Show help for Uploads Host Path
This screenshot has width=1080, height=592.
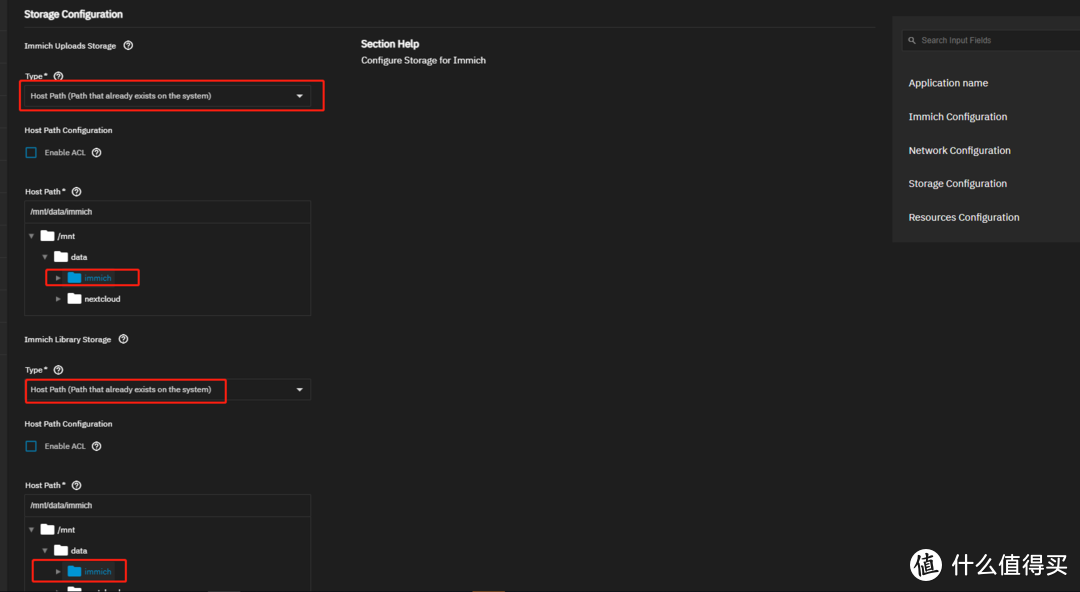coord(76,192)
